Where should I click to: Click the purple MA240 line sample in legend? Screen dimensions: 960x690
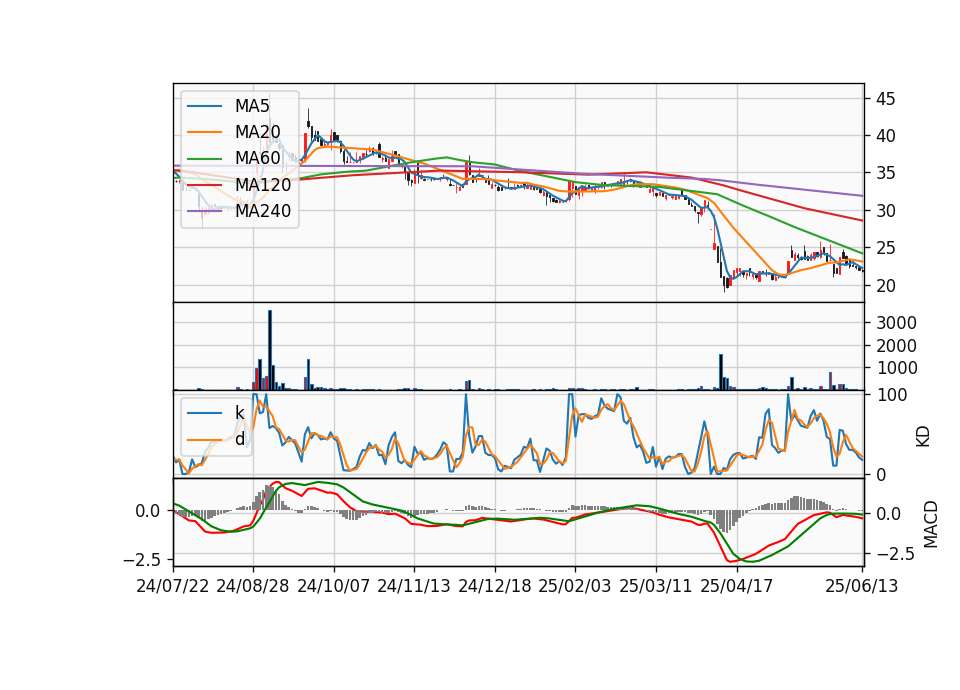[x=204, y=211]
